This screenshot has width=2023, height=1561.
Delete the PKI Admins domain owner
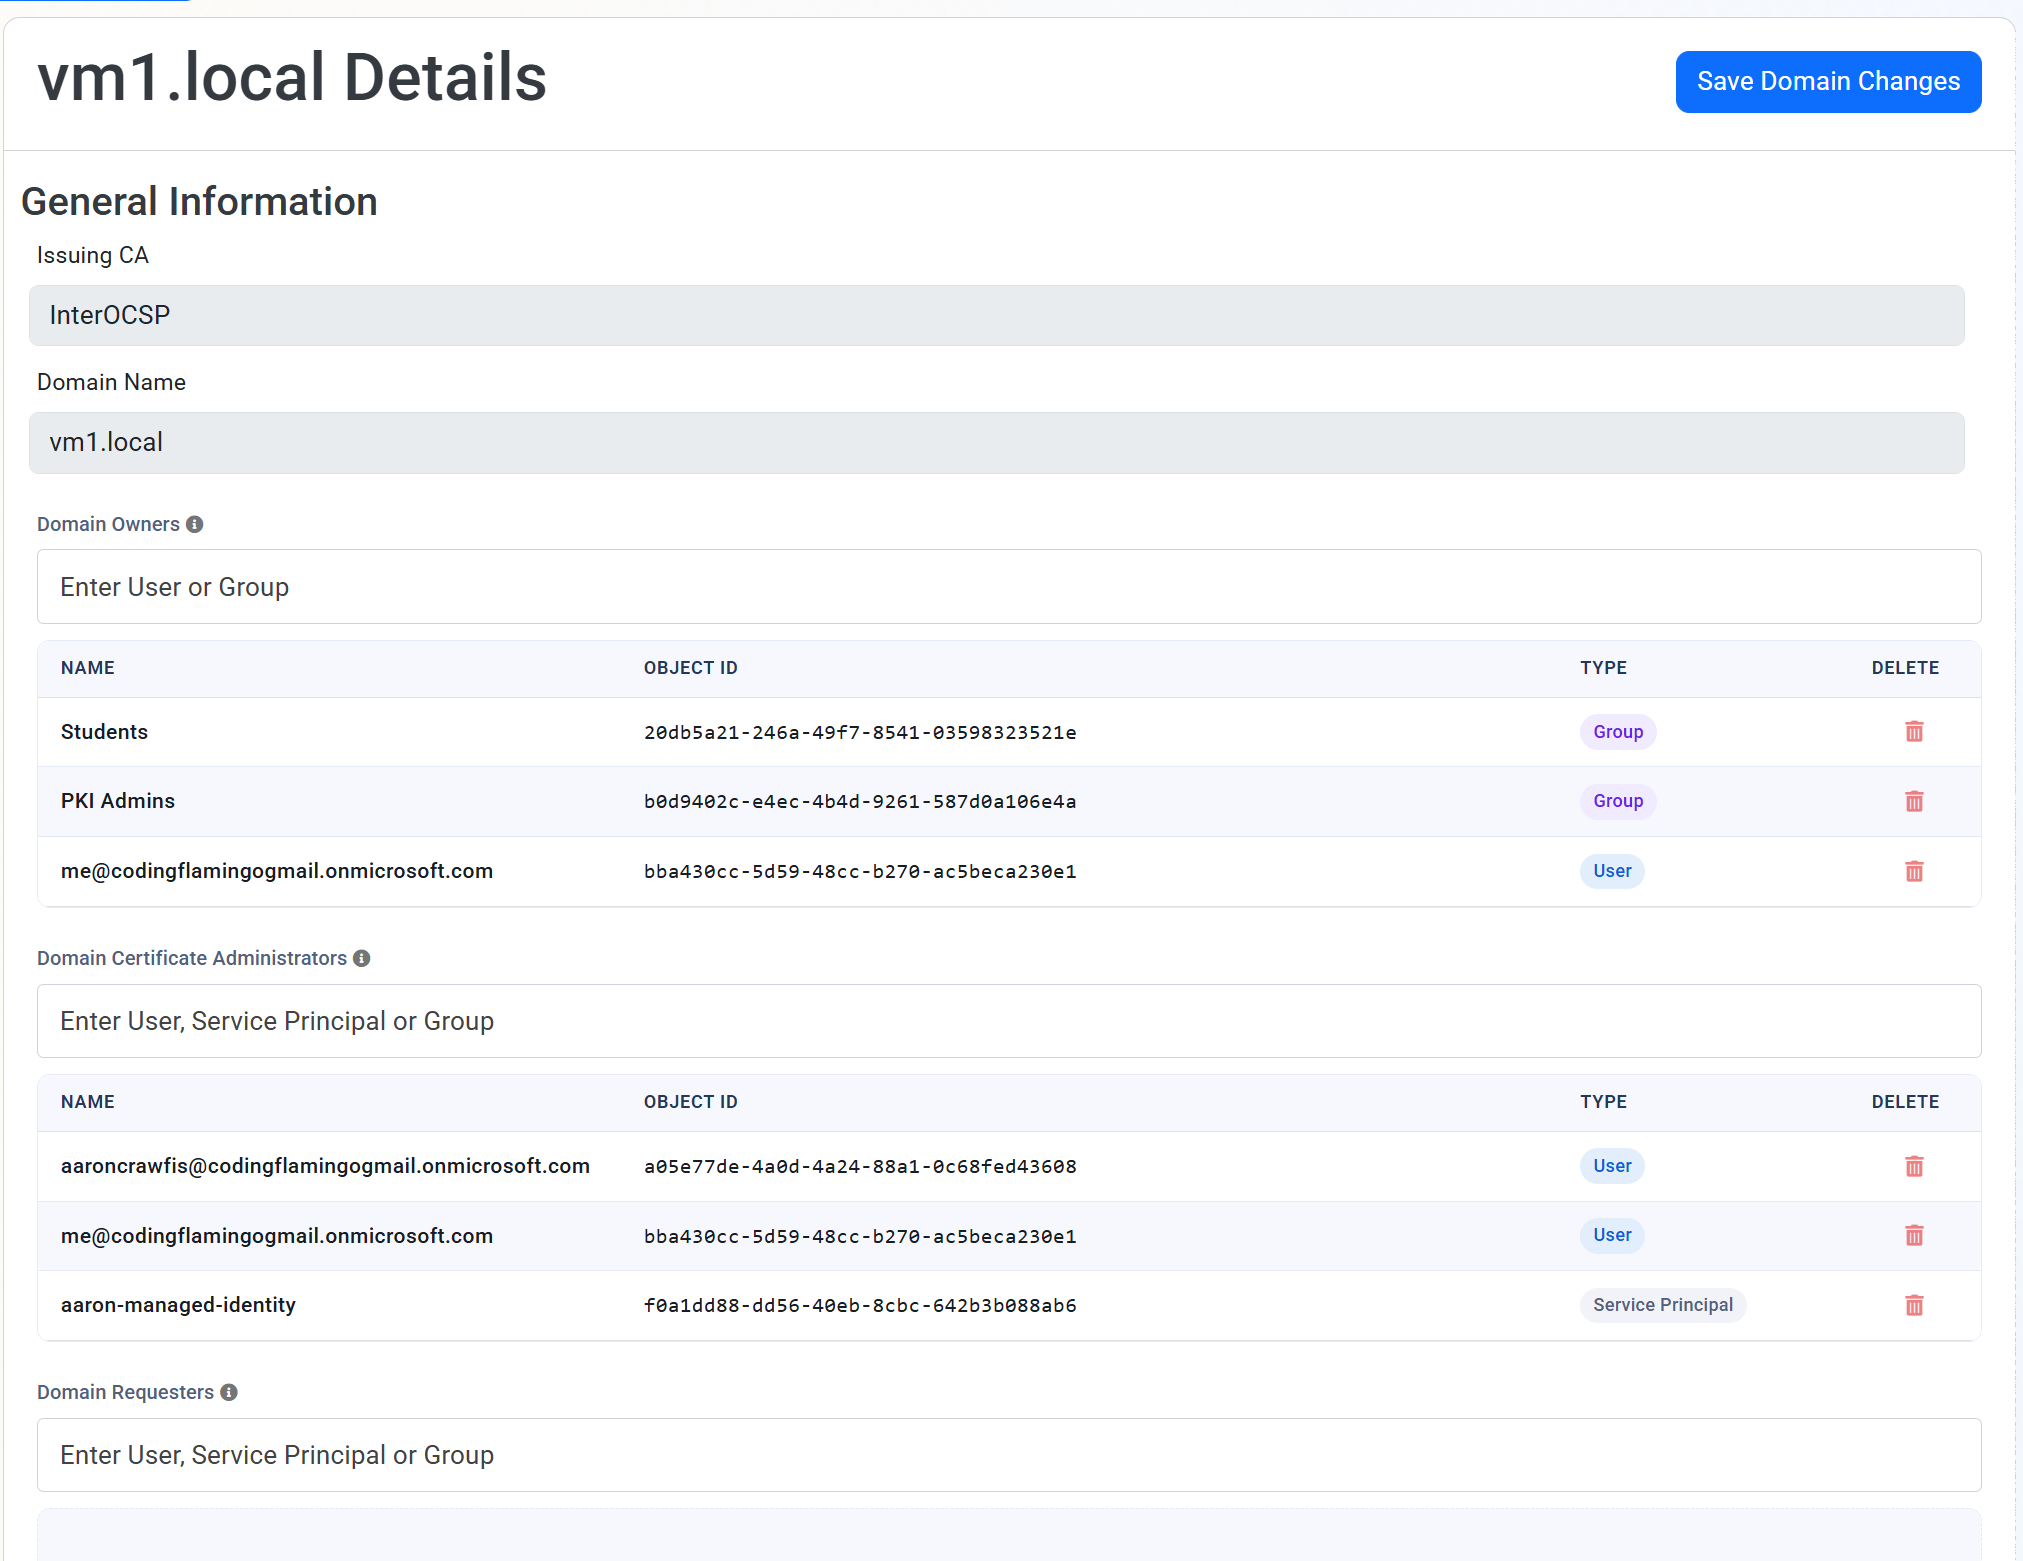[x=1914, y=801]
